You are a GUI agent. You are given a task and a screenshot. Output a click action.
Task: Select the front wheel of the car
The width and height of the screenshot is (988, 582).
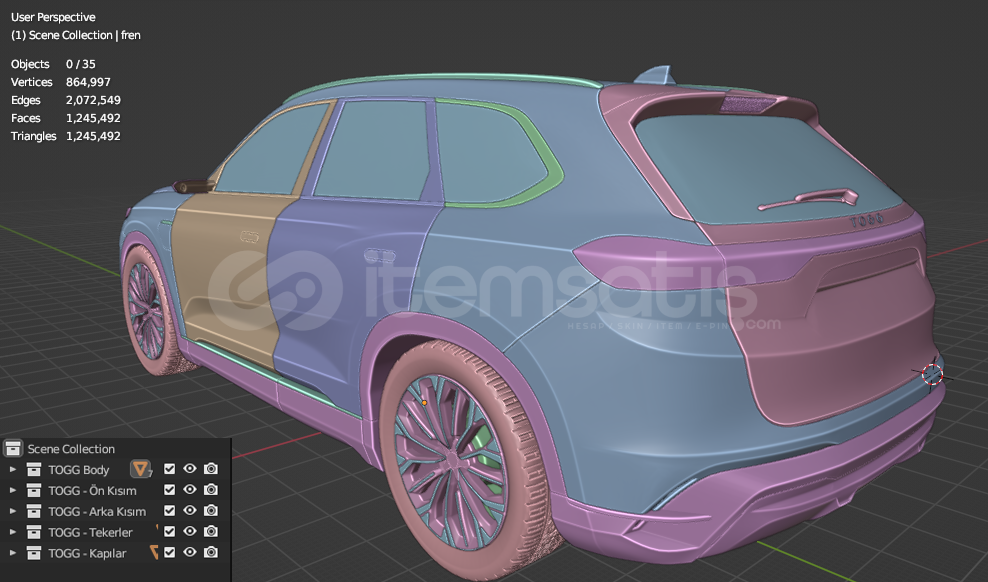point(151,311)
